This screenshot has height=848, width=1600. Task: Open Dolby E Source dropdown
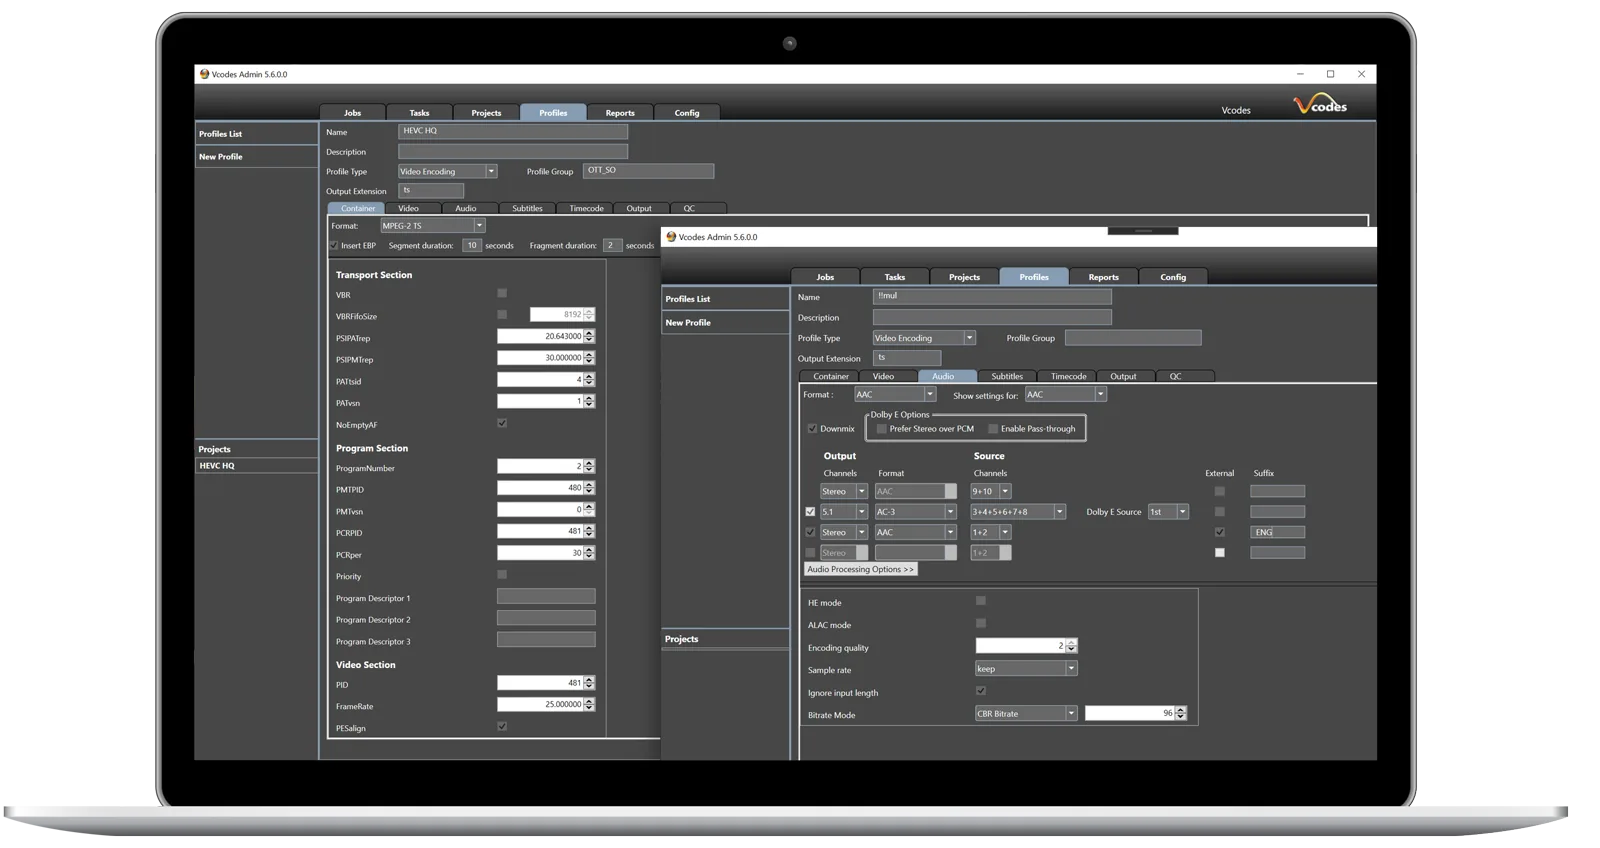(x=1167, y=512)
